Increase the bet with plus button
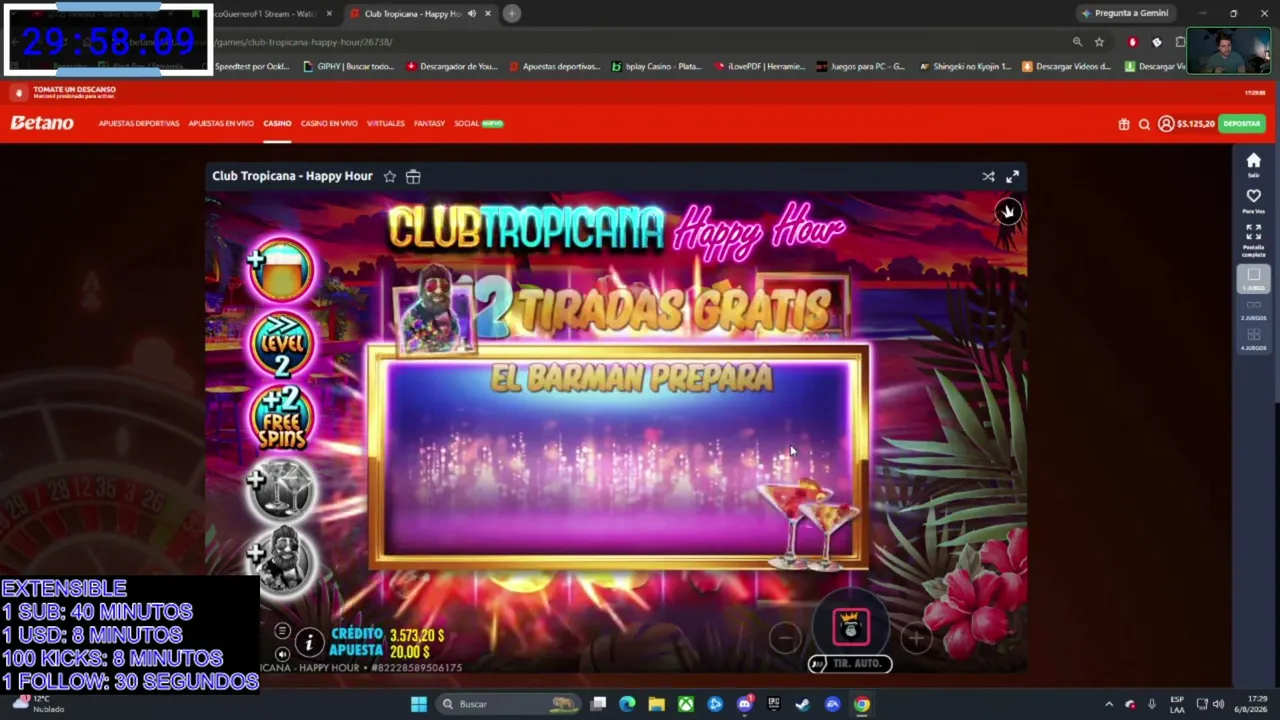This screenshot has height=720, width=1280. (x=915, y=638)
